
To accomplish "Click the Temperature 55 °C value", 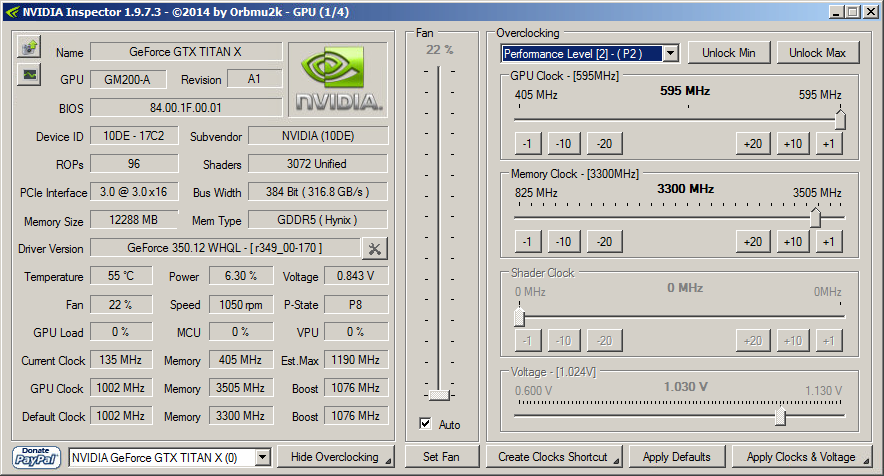I will [121, 276].
